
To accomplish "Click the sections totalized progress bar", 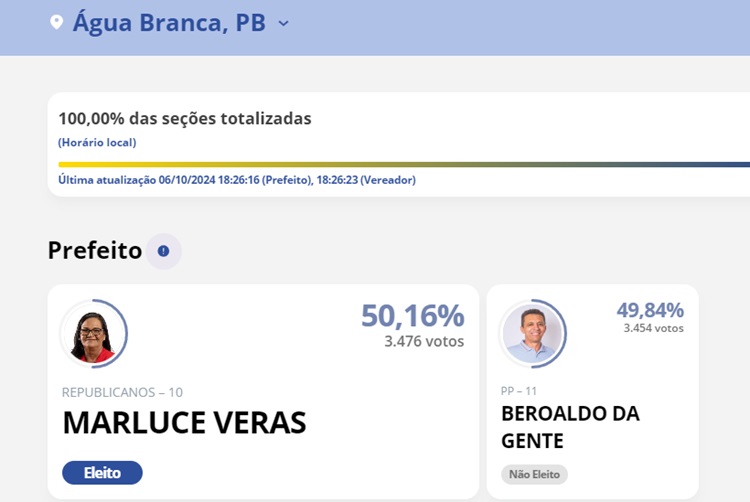I will [x=400, y=164].
